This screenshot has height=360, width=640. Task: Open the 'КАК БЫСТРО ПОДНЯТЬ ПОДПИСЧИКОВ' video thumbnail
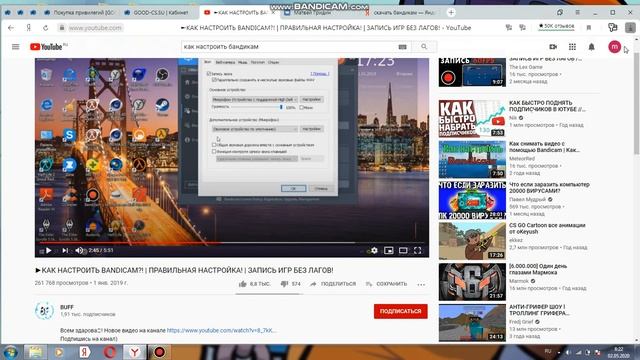click(472, 119)
